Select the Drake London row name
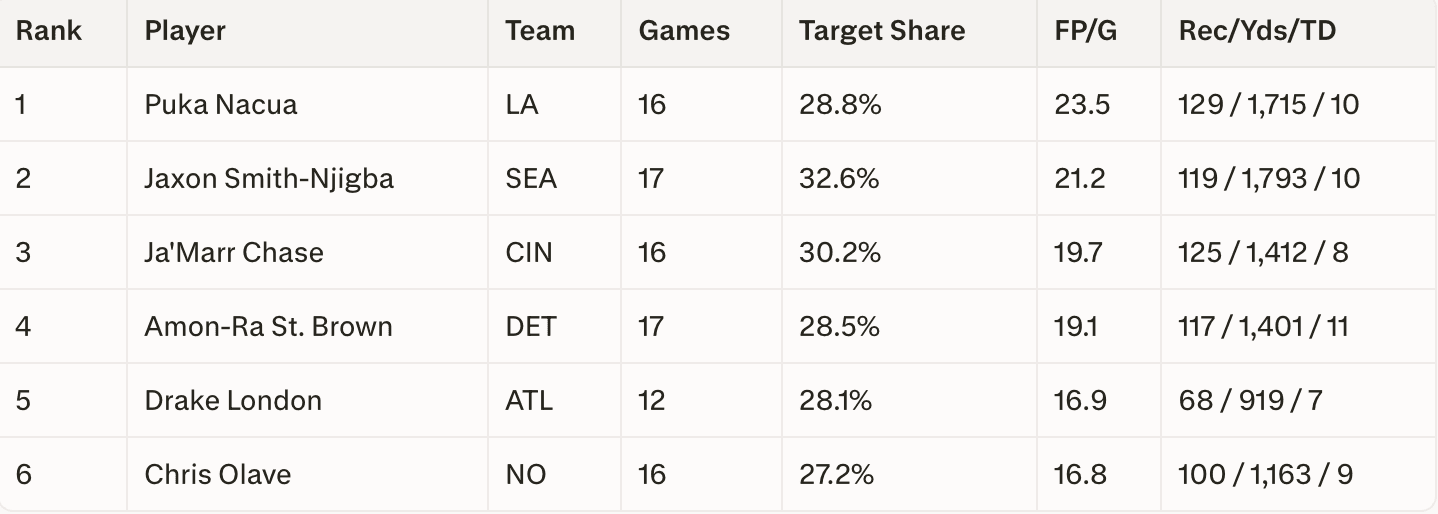Viewport: 1438px width, 514px height. pyautogui.click(x=233, y=400)
